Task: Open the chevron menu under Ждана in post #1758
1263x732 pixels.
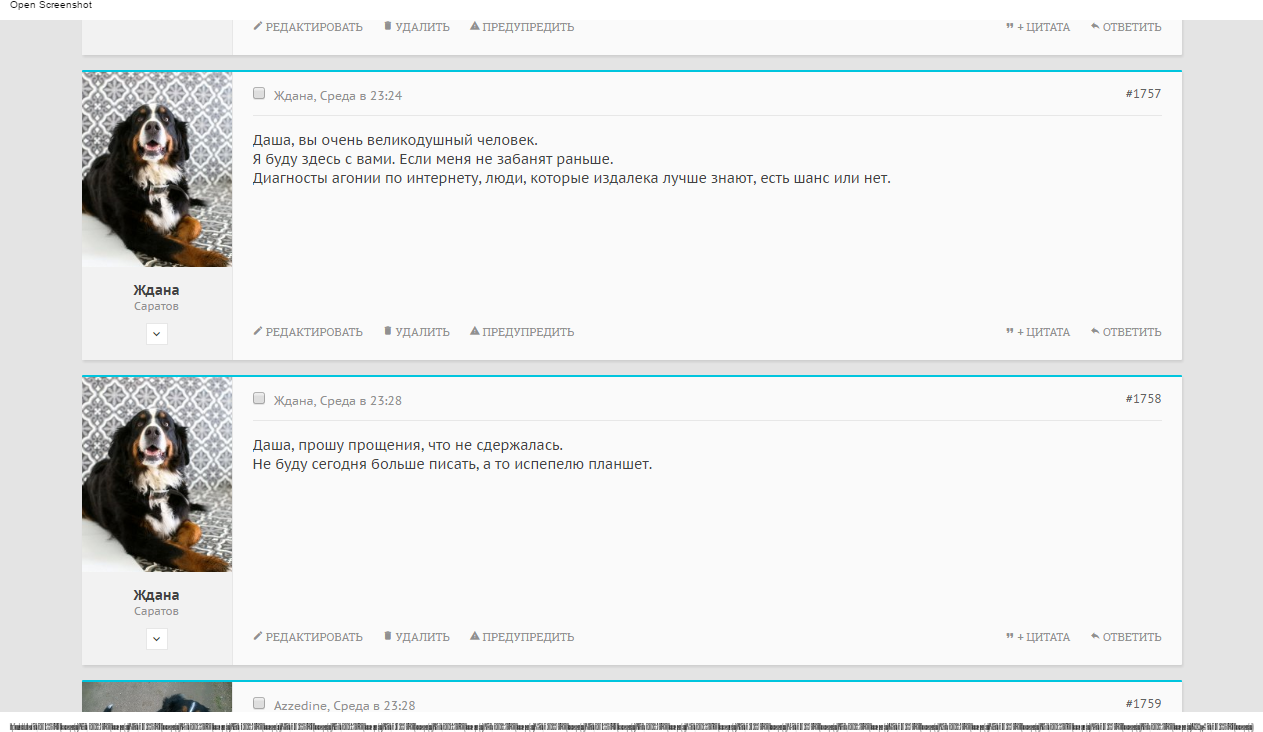Action: 157,639
